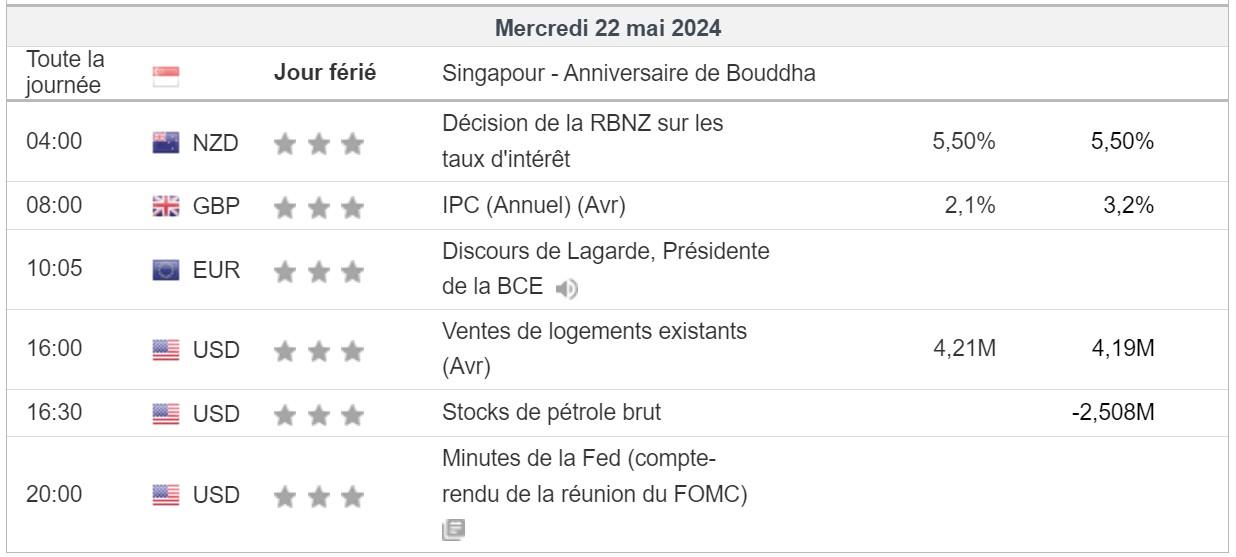Click the three stars in the GBP row
The height and width of the screenshot is (557, 1236).
[x=319, y=208]
